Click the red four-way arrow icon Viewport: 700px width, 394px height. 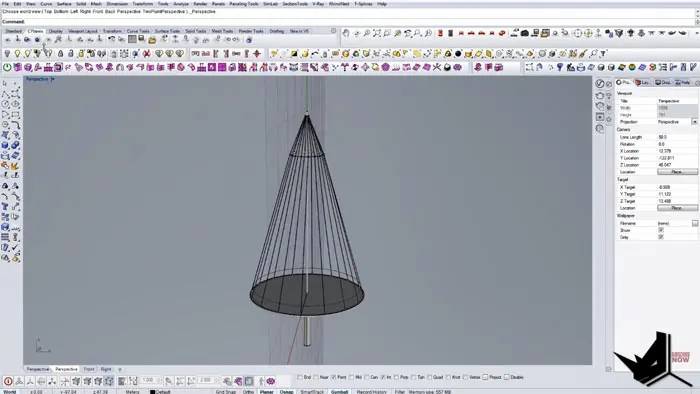(257, 54)
